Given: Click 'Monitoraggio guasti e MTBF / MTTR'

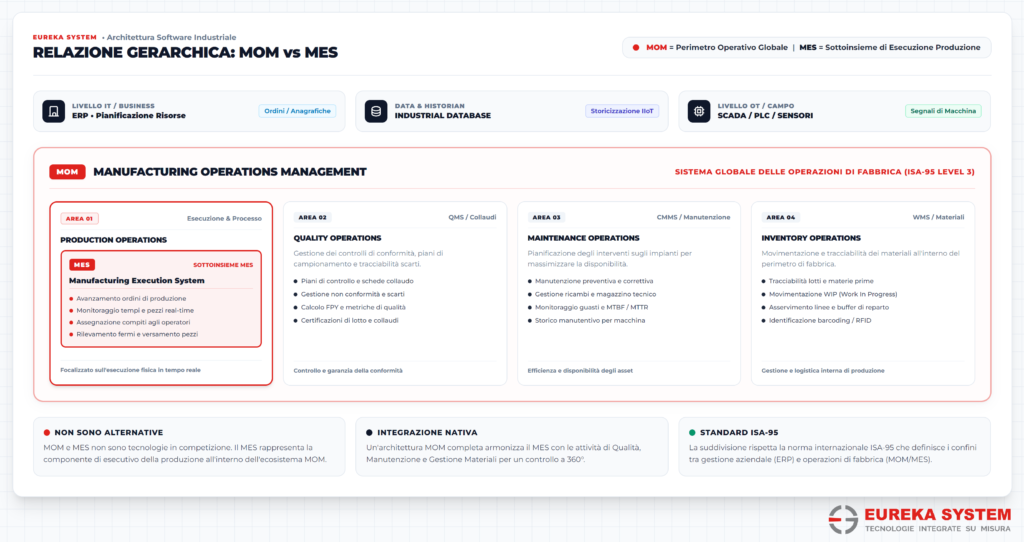Looking at the screenshot, I should [x=591, y=307].
